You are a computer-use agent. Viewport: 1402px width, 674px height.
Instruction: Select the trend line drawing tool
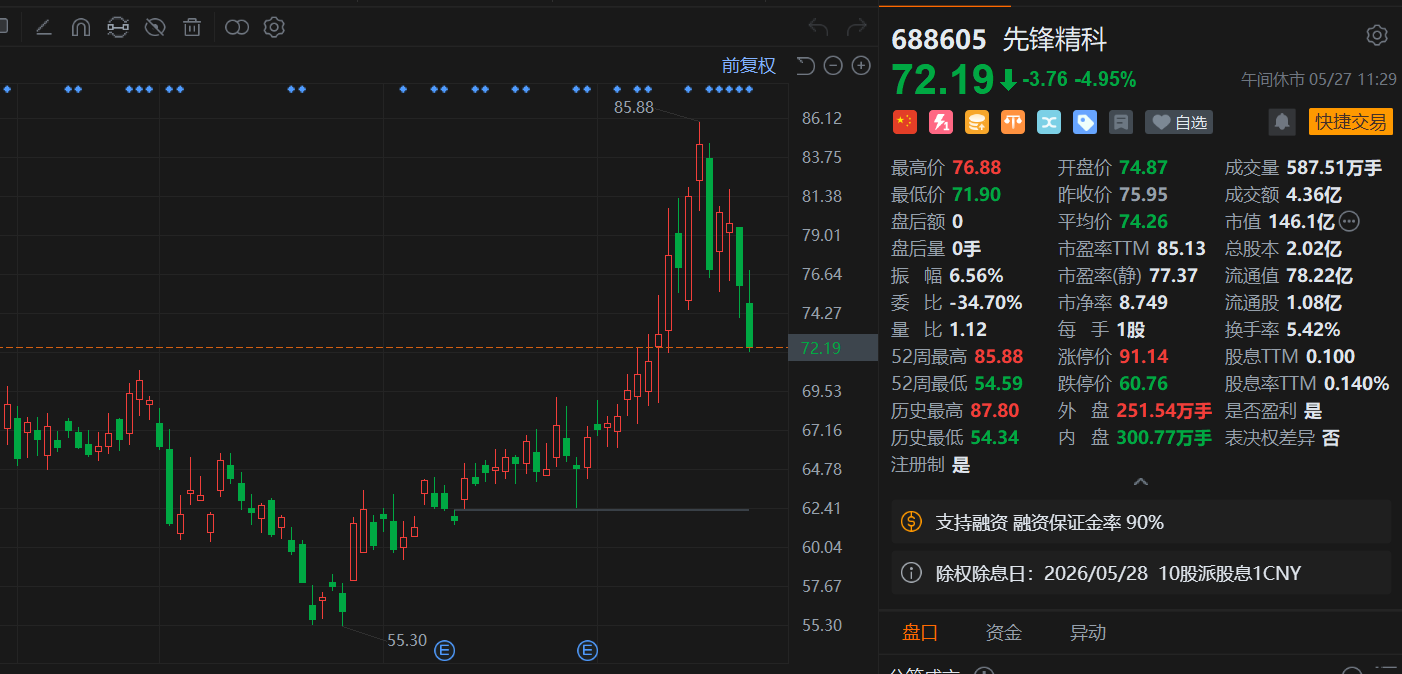click(x=44, y=27)
